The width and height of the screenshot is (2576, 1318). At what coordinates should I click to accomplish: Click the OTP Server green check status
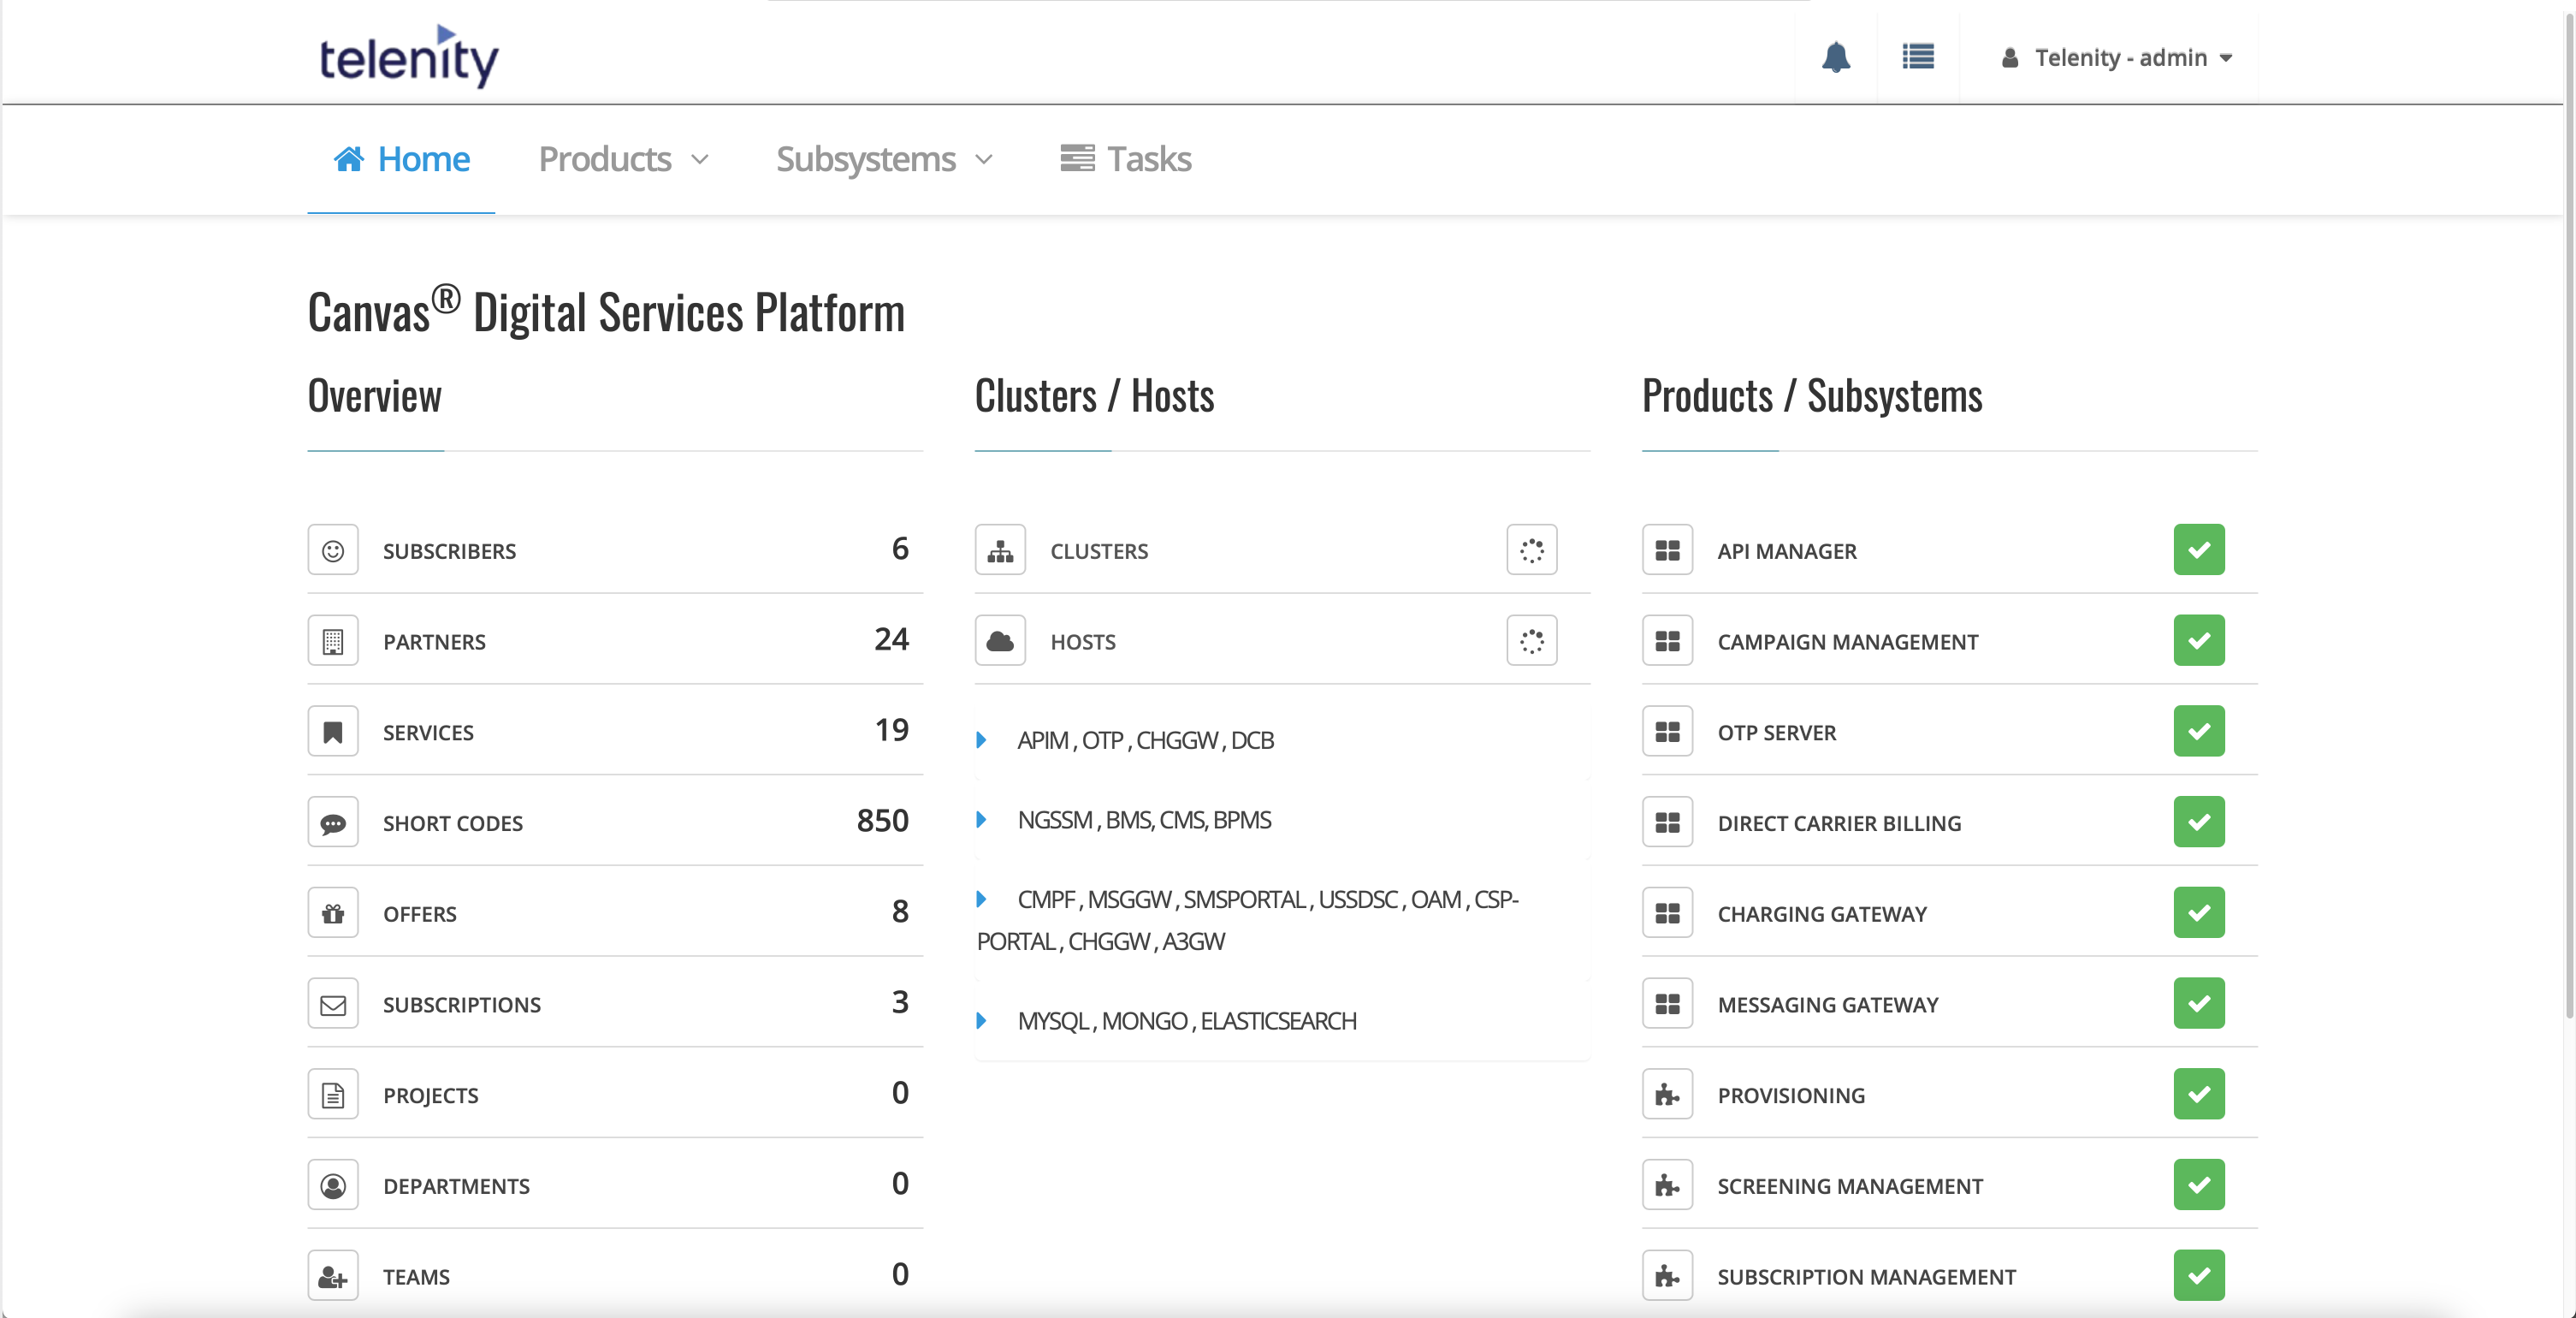(2199, 732)
